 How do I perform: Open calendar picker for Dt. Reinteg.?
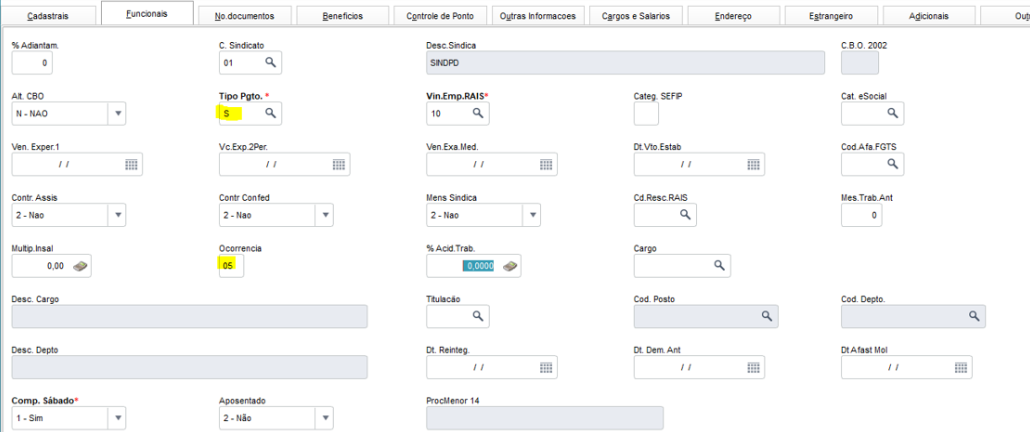[547, 367]
